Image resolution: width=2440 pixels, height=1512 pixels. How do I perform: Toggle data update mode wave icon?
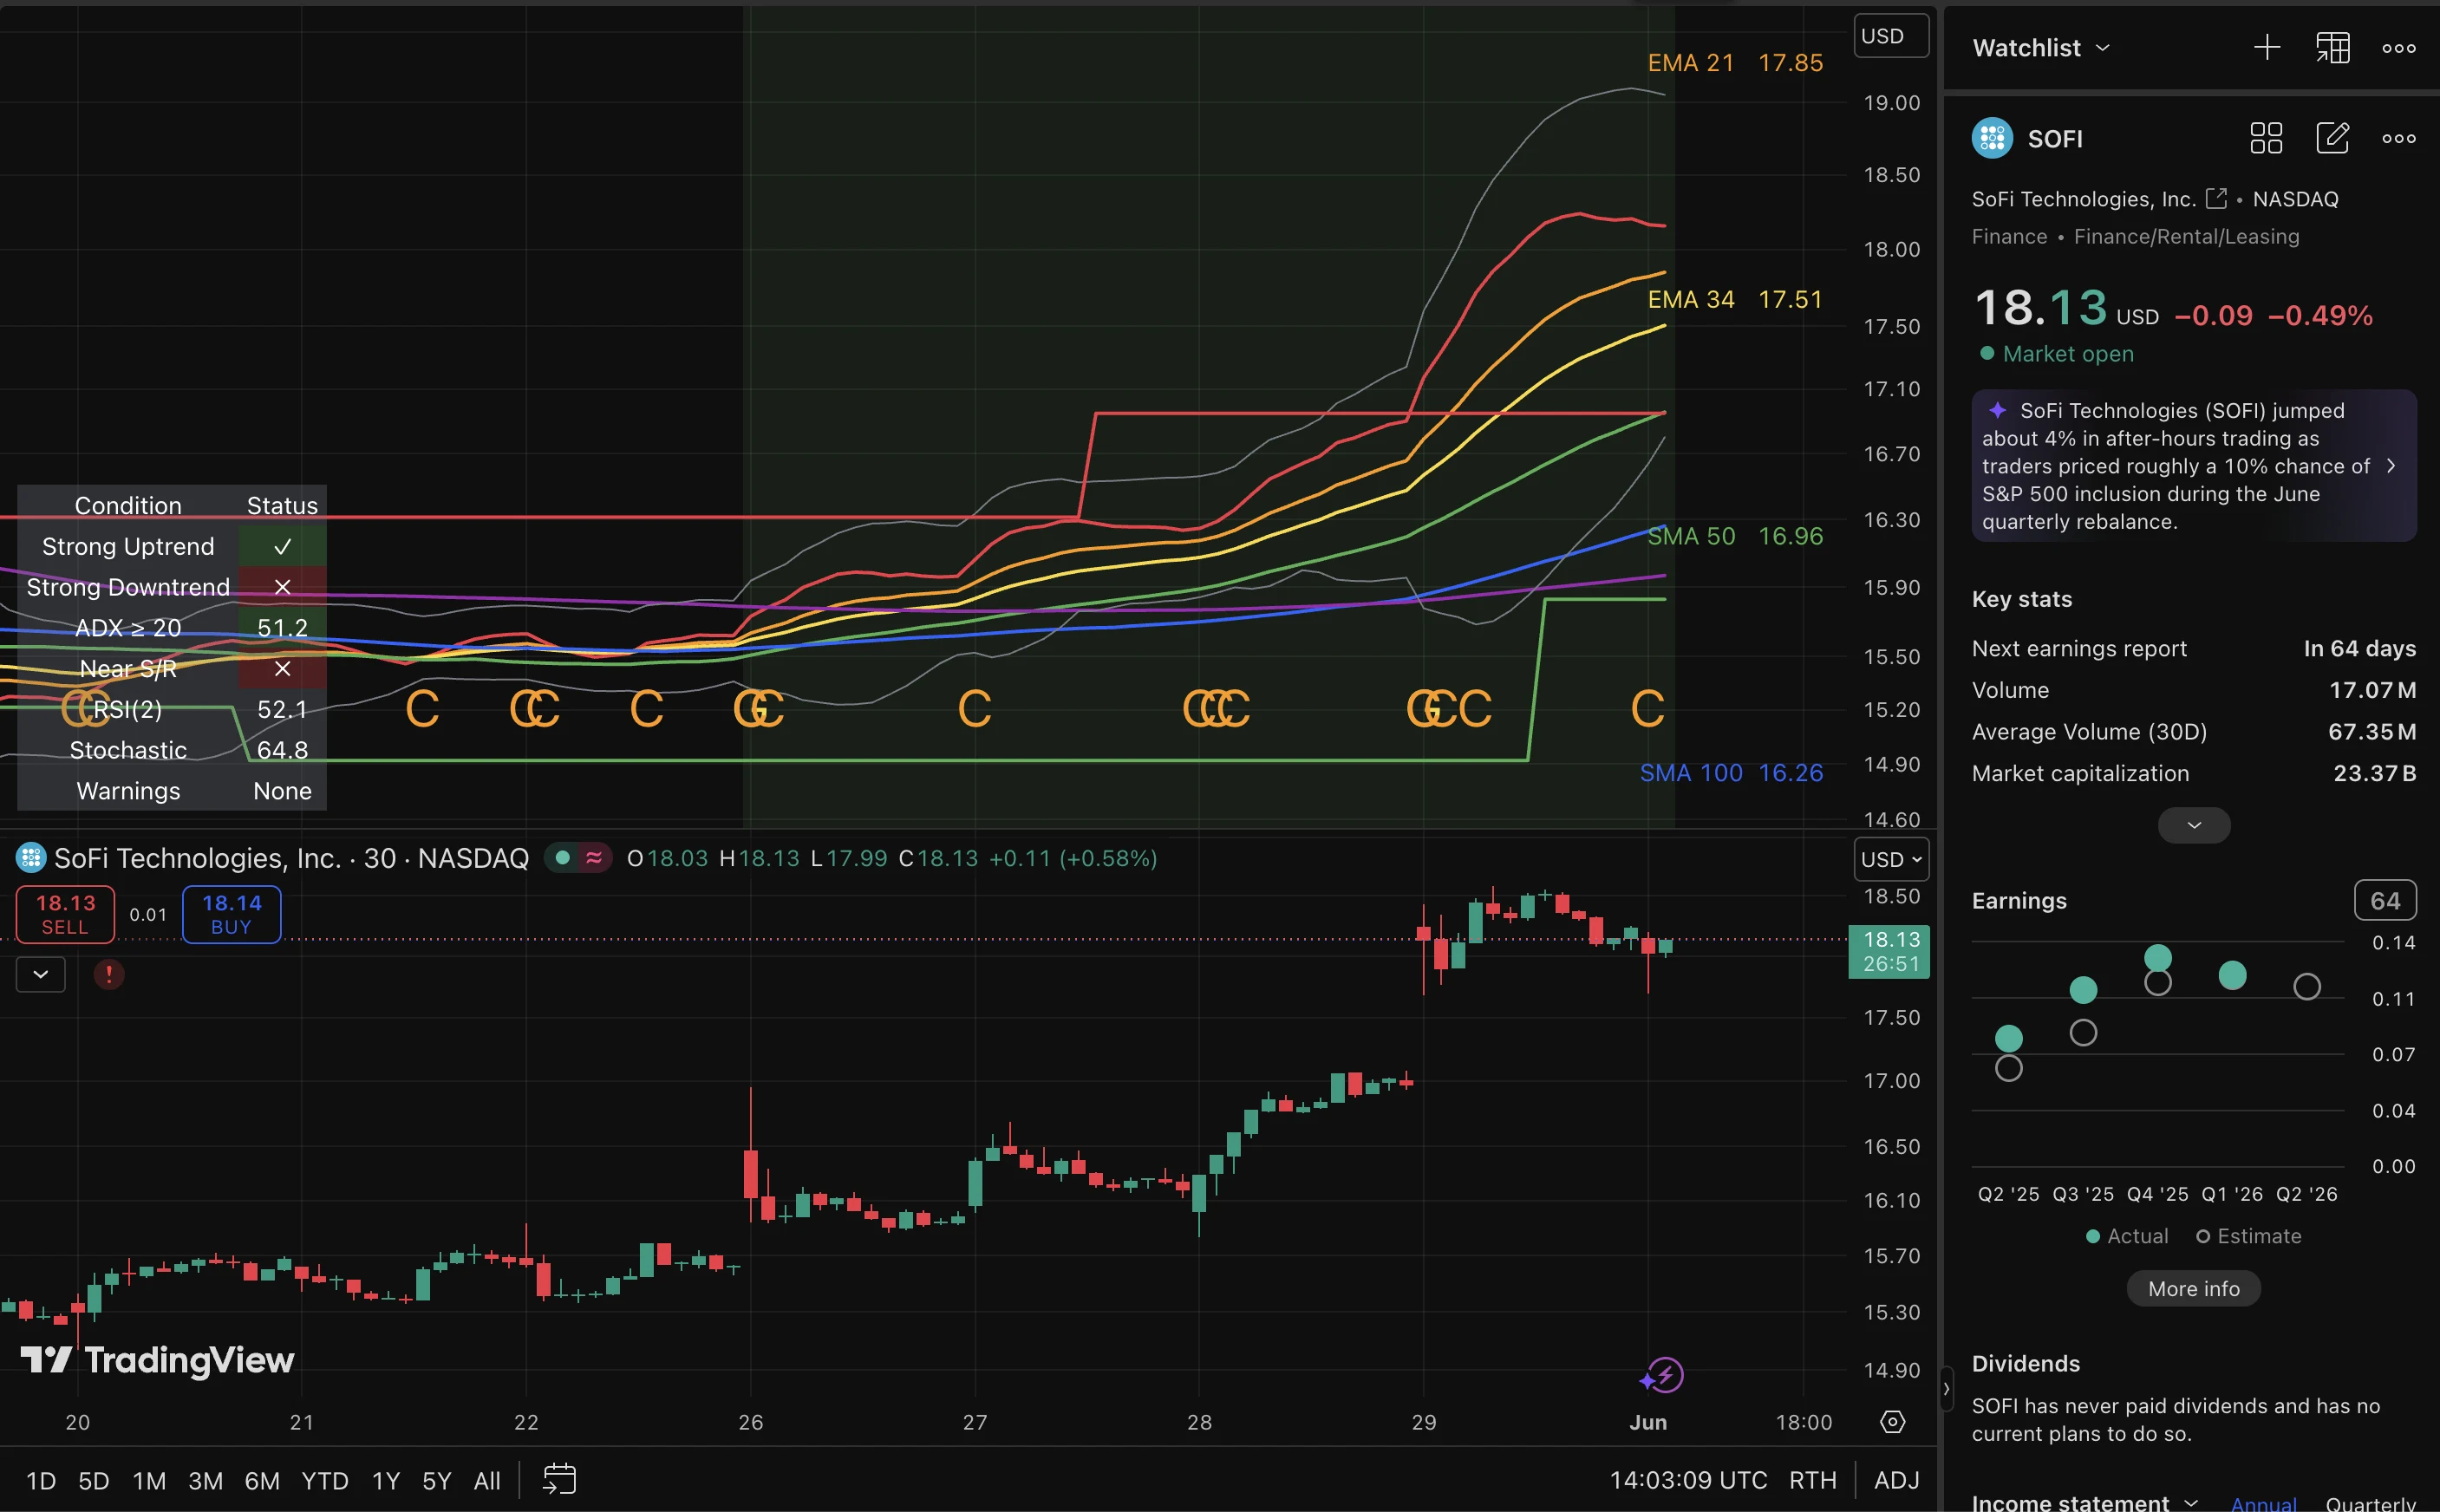[594, 858]
